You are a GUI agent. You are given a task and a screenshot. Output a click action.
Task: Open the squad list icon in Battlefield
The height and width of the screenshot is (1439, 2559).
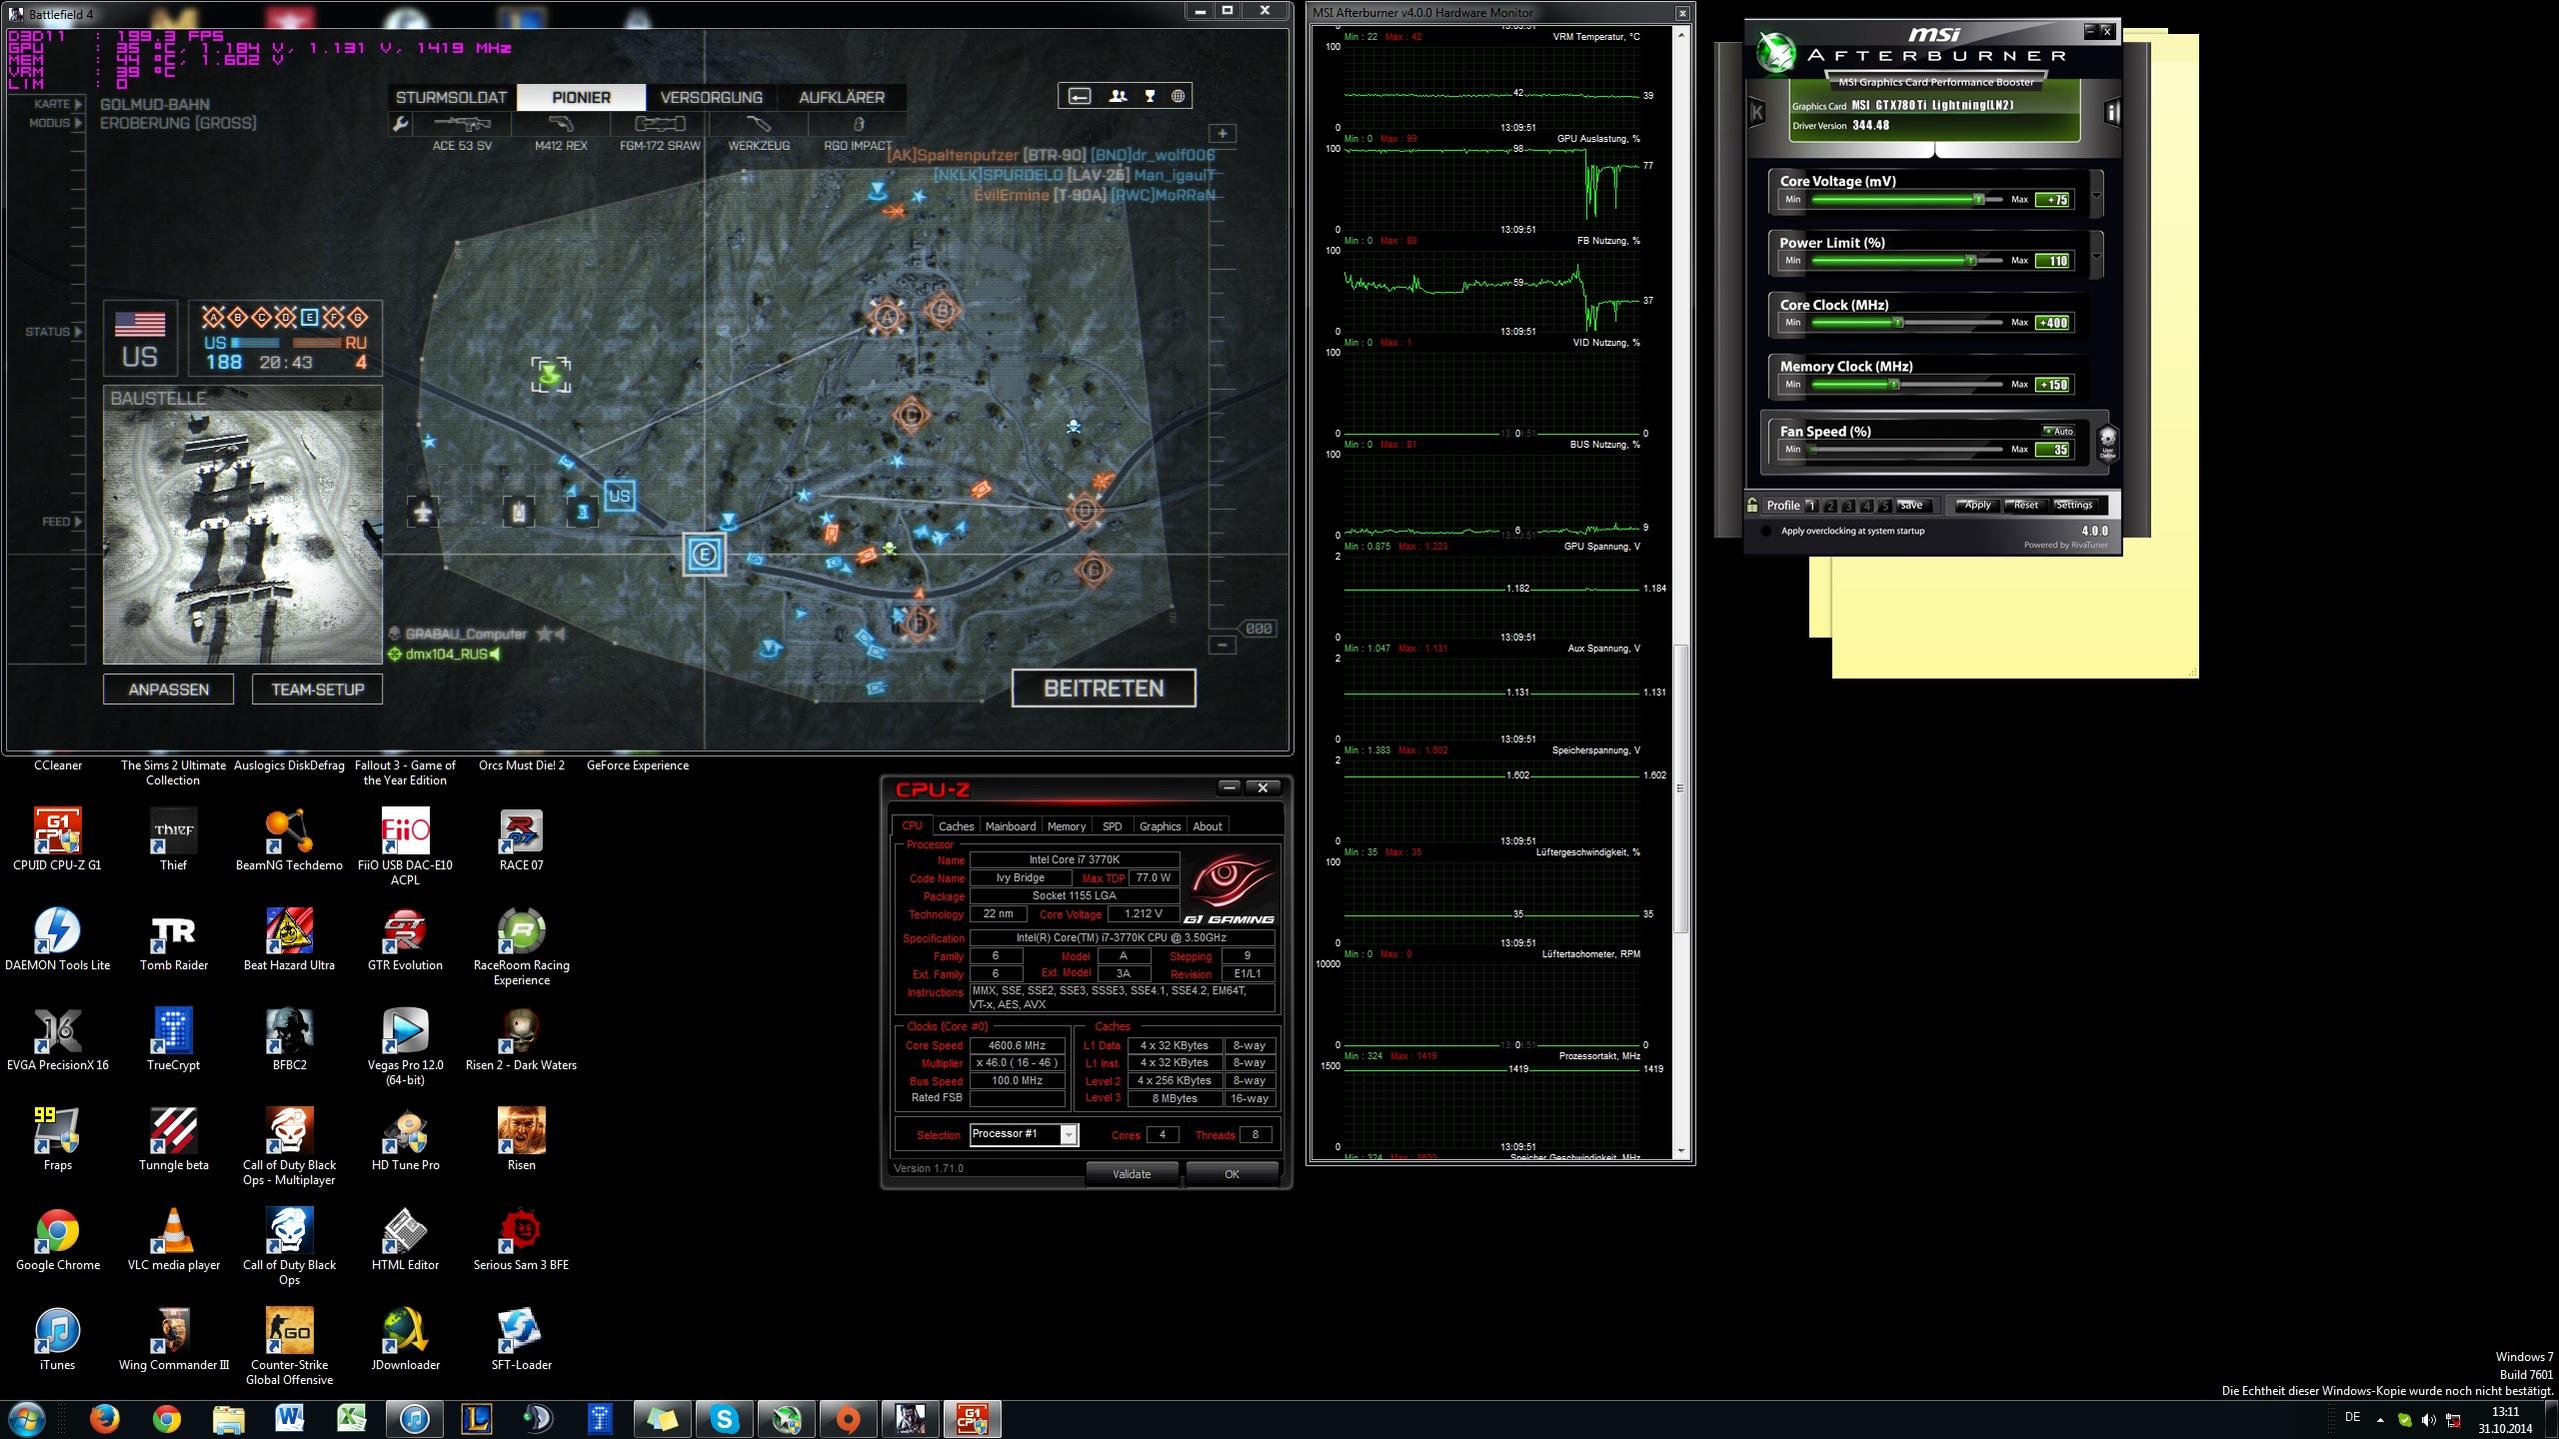pos(1118,96)
